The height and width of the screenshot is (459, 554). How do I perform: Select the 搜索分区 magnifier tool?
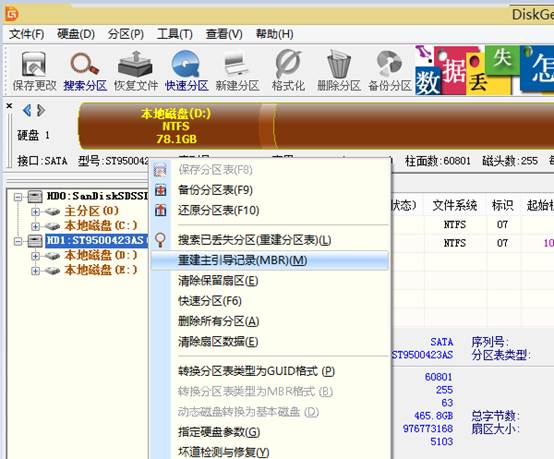[85, 71]
